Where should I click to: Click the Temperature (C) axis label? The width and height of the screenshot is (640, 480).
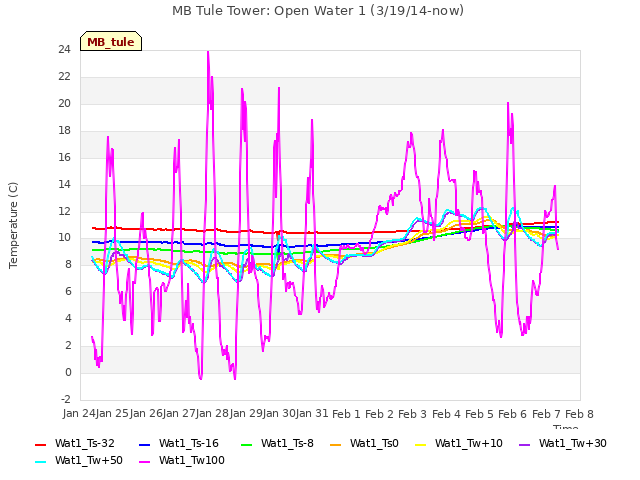coord(13,225)
